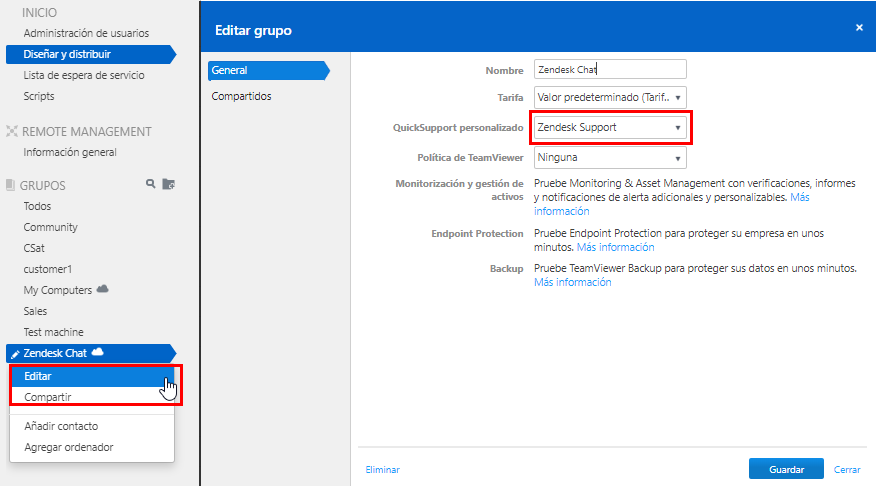Click the INICIO heading

(x=39, y=12)
